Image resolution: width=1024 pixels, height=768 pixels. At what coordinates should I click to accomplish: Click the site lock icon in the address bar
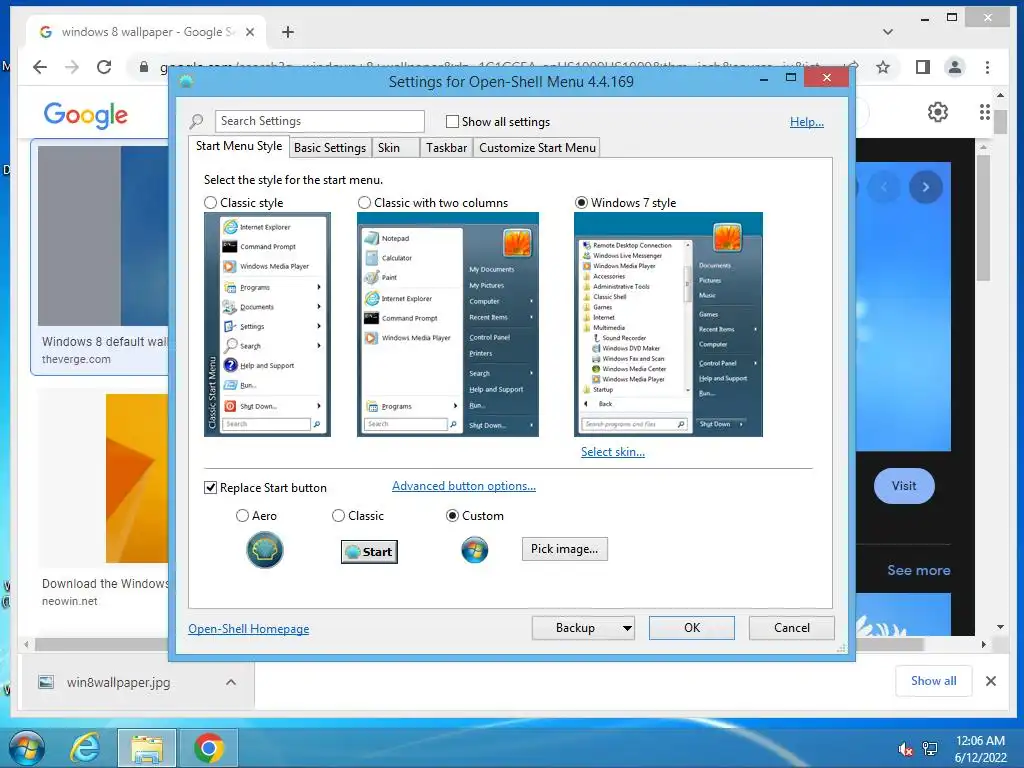click(144, 67)
